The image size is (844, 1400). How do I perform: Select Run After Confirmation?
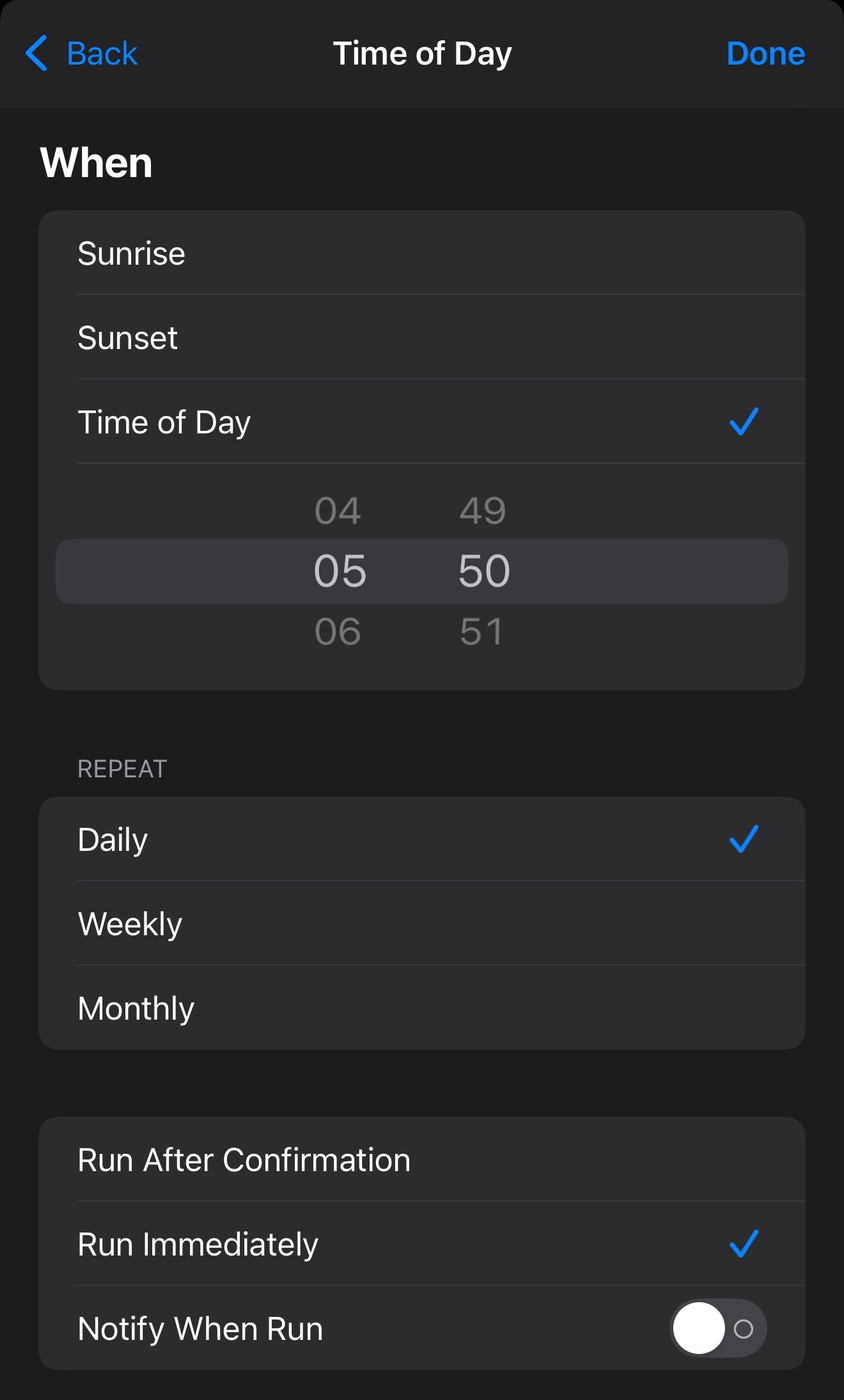pos(244,1160)
